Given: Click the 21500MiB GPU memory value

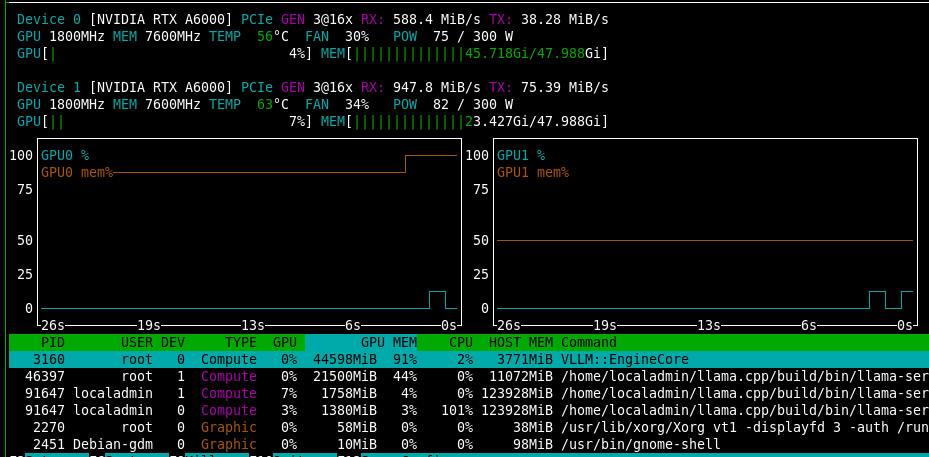Looking at the screenshot, I should (x=345, y=376).
